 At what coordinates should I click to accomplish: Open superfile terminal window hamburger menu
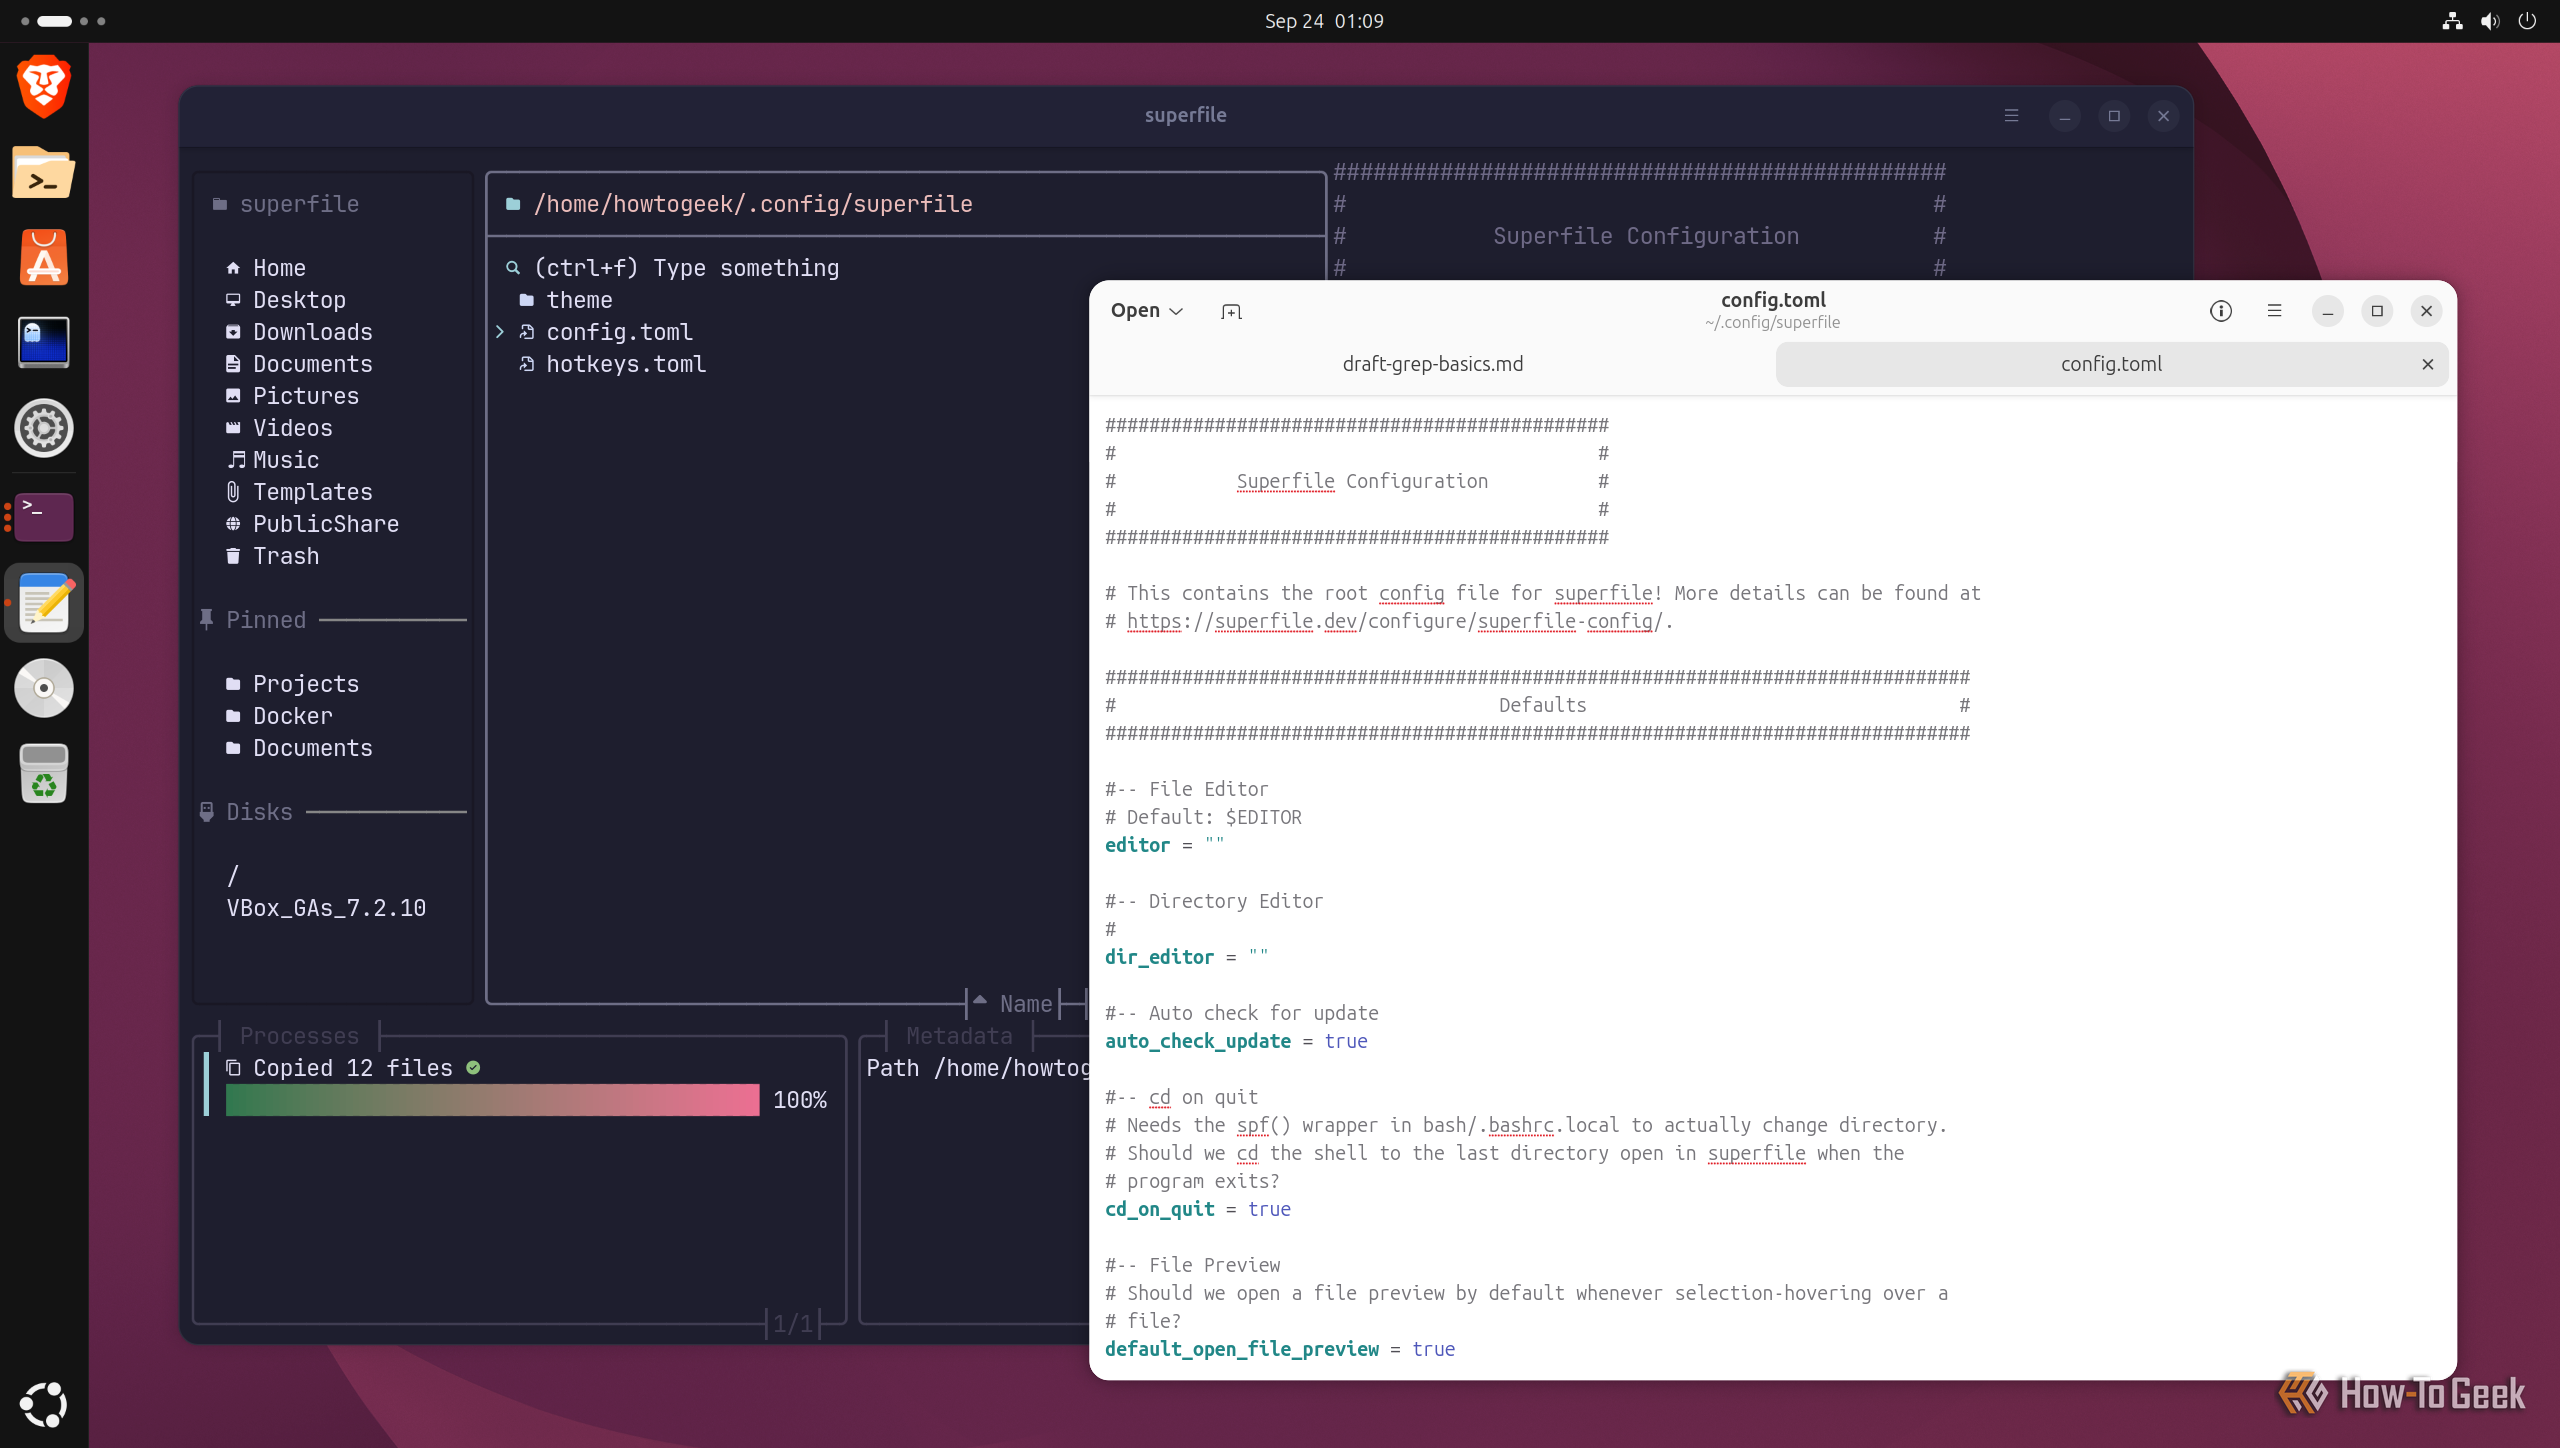(x=2011, y=116)
